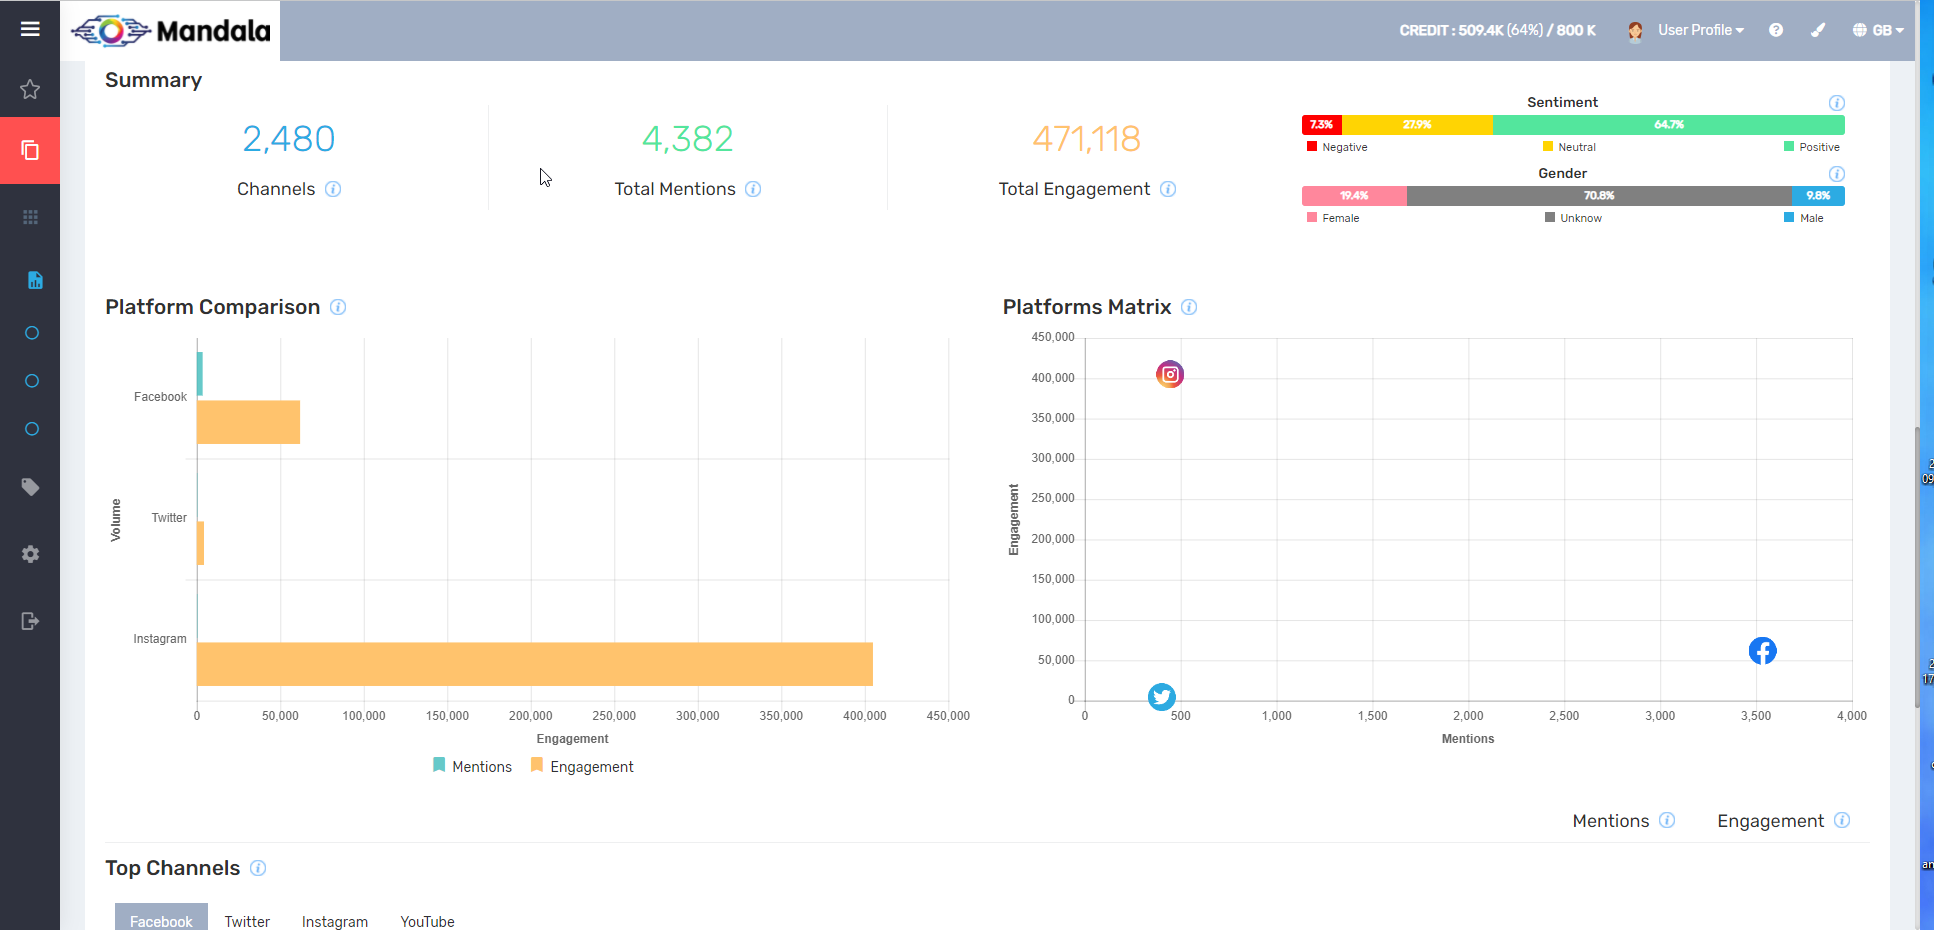
Task: Toggle Mentions view for Platforms Matrix
Action: [1610, 820]
